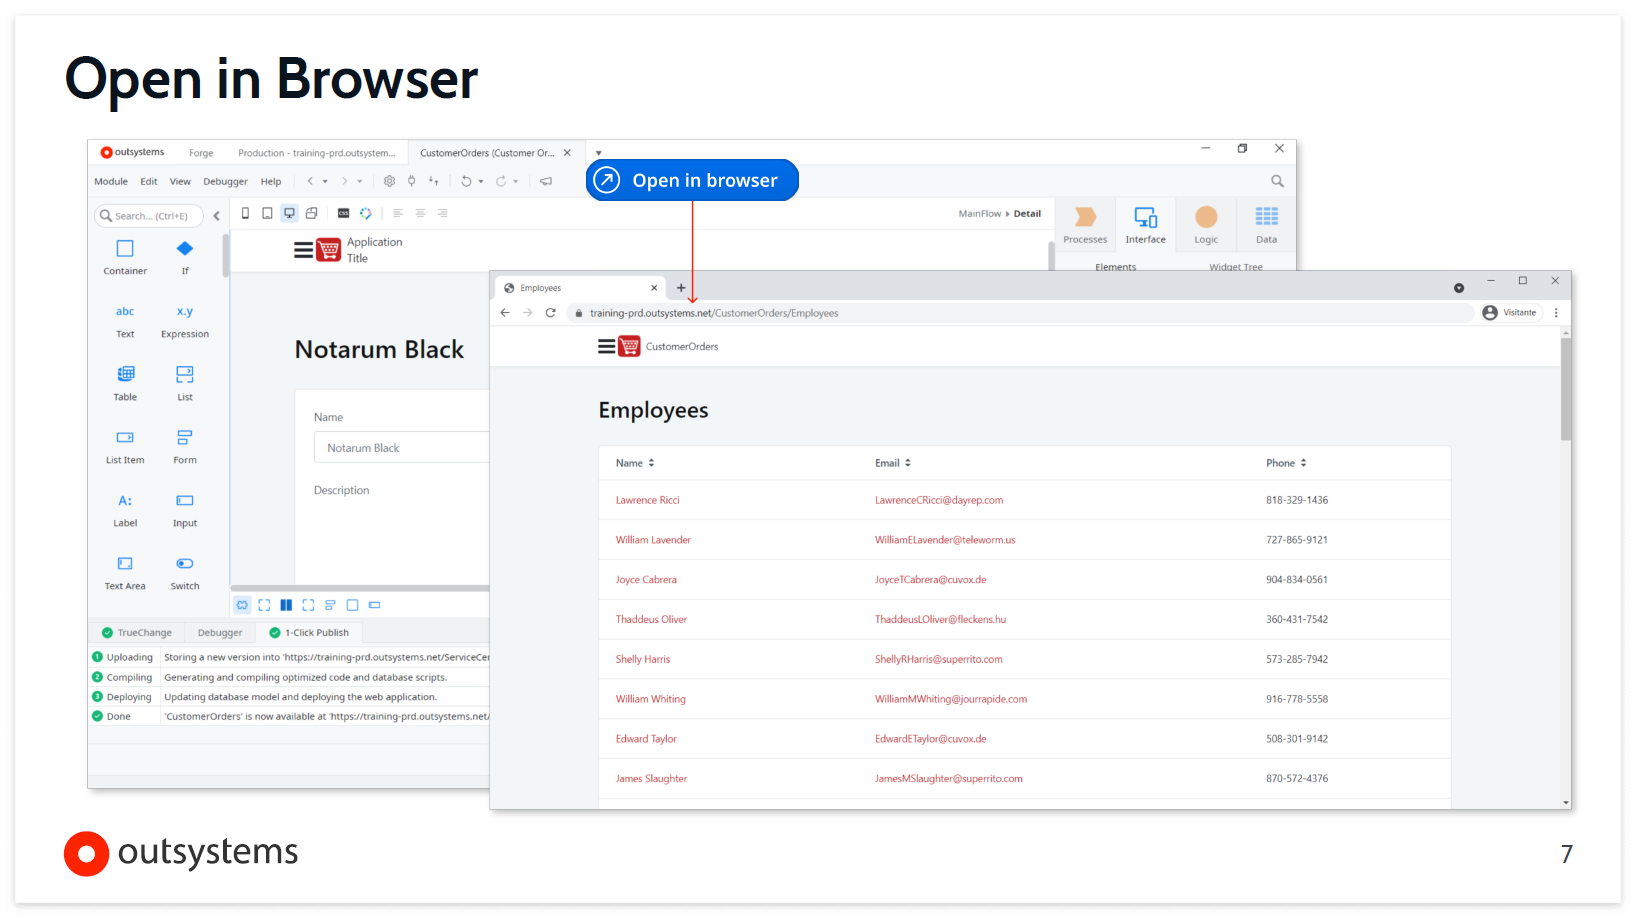Image resolution: width=1636 pixels, height=918 pixels.
Task: Select the List Item widget
Action: click(x=125, y=447)
